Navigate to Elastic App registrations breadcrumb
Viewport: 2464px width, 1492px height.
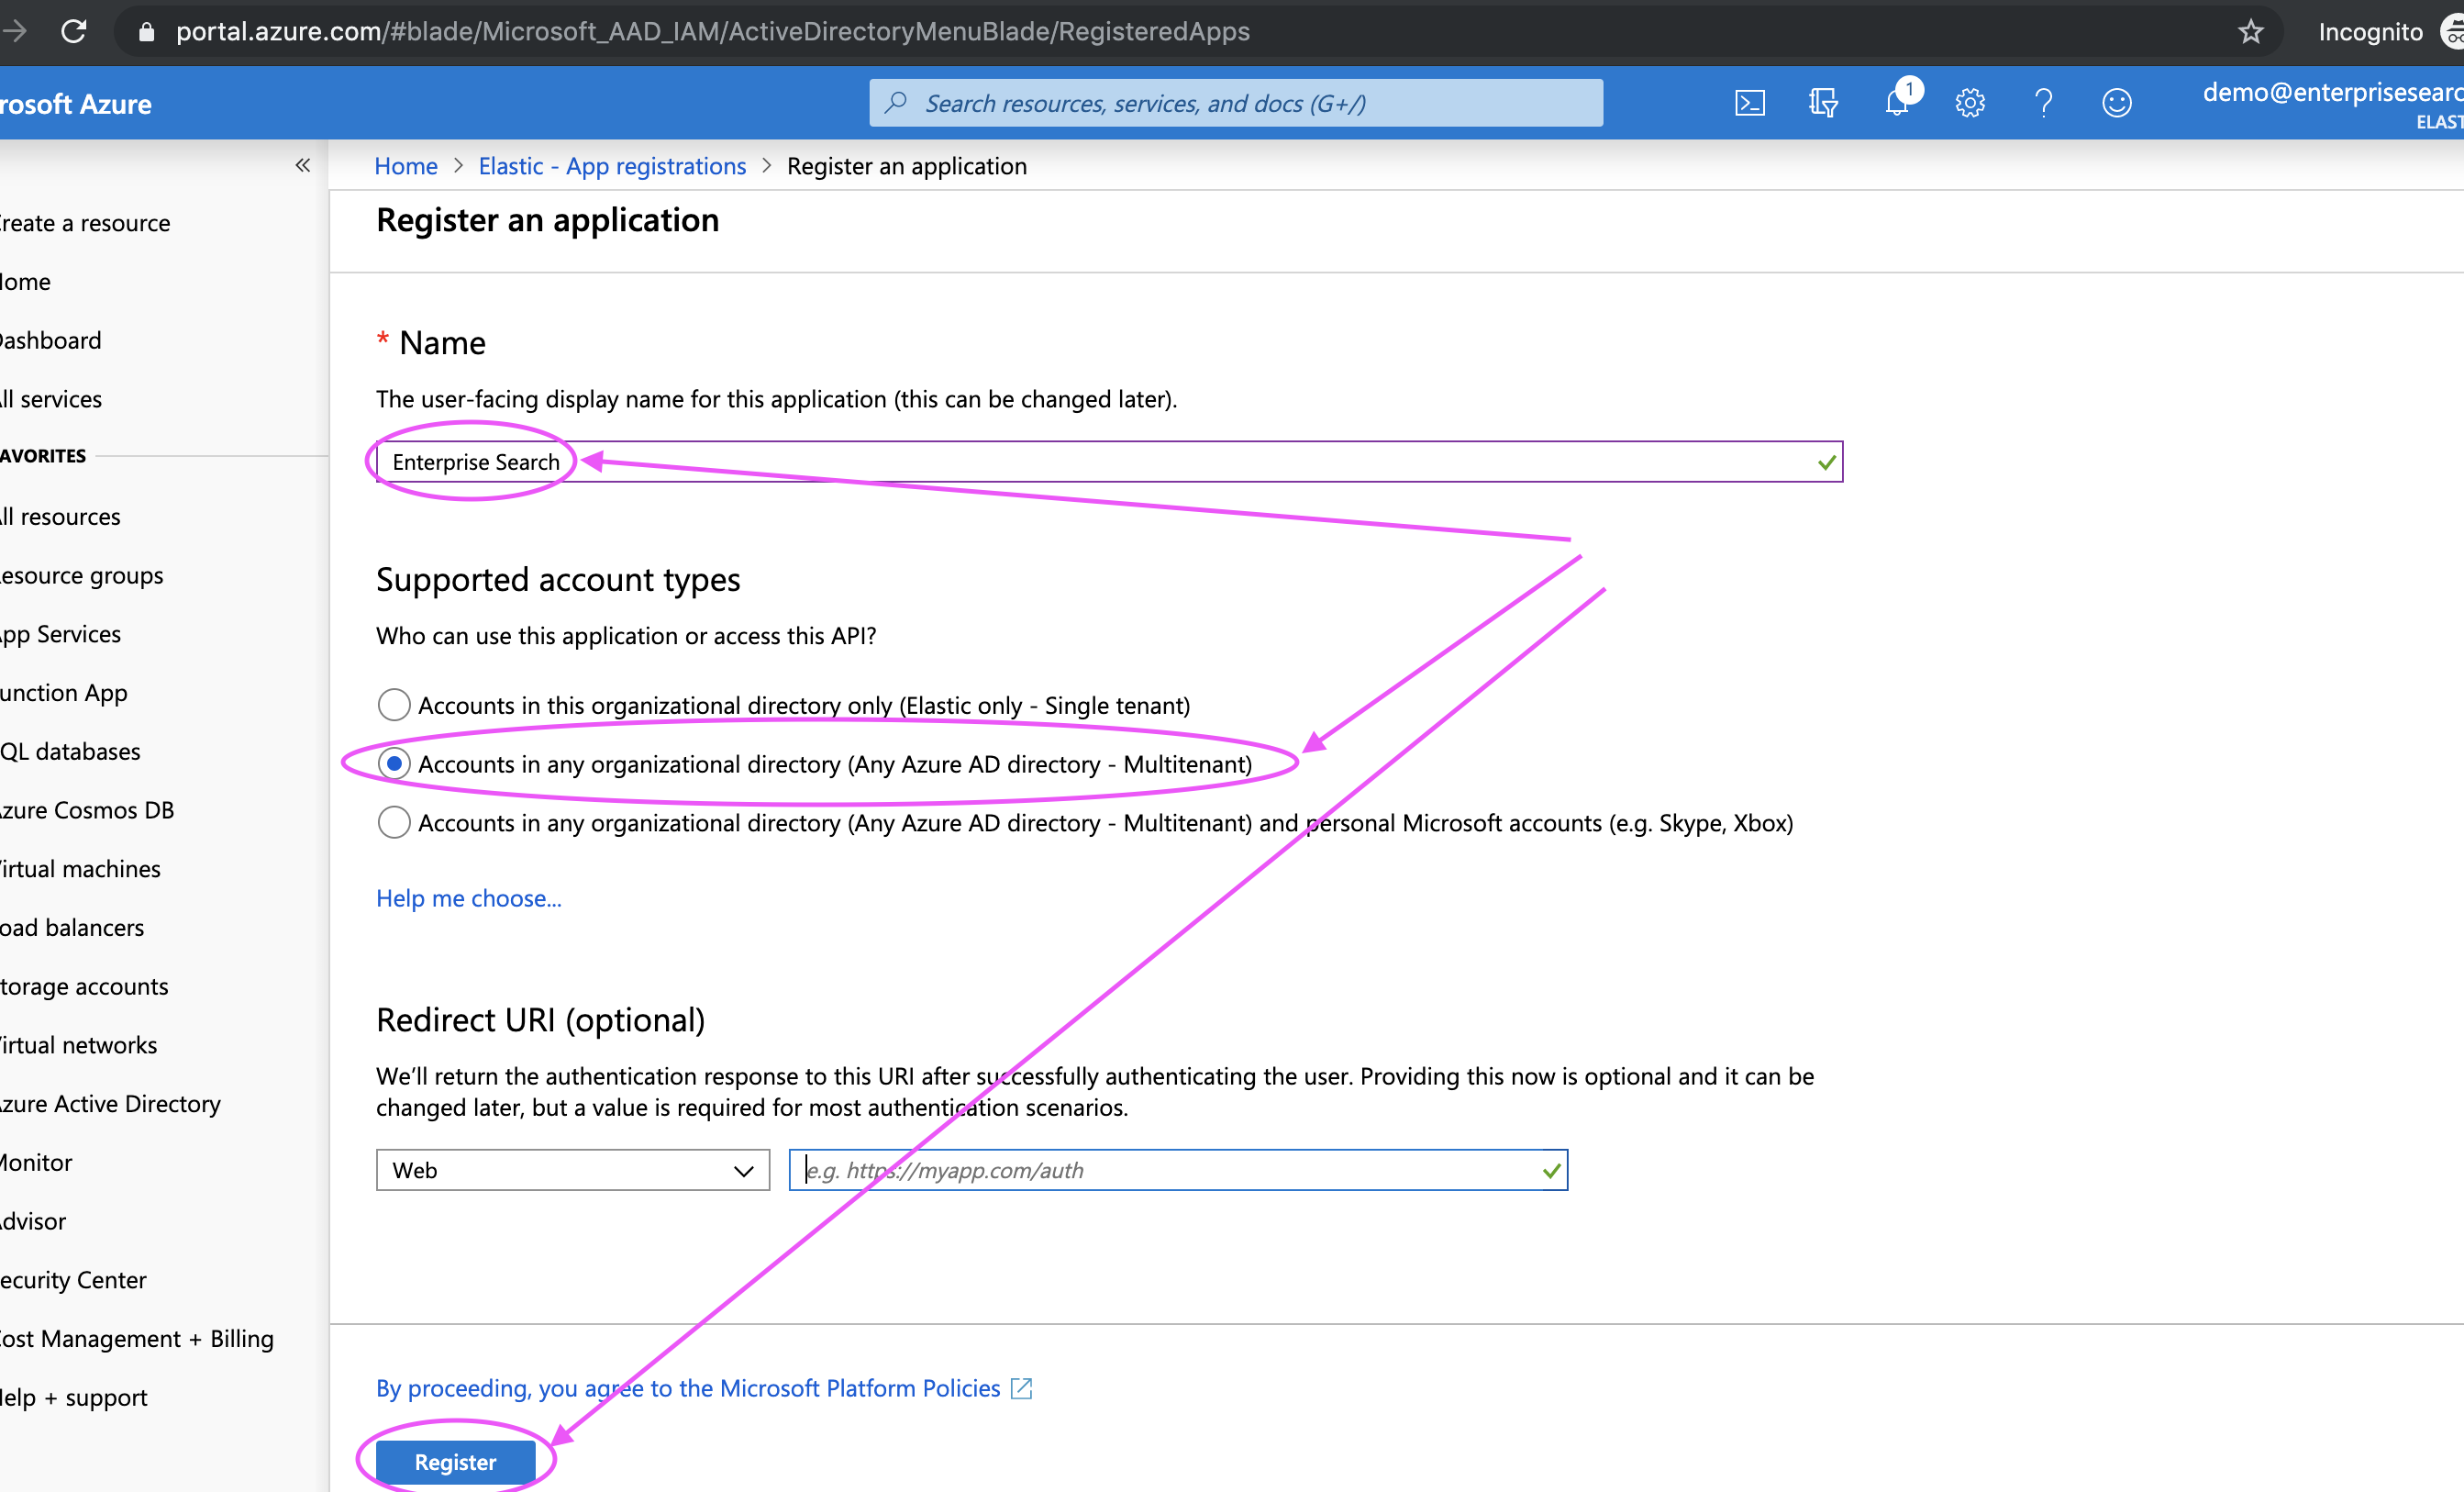[x=611, y=163]
